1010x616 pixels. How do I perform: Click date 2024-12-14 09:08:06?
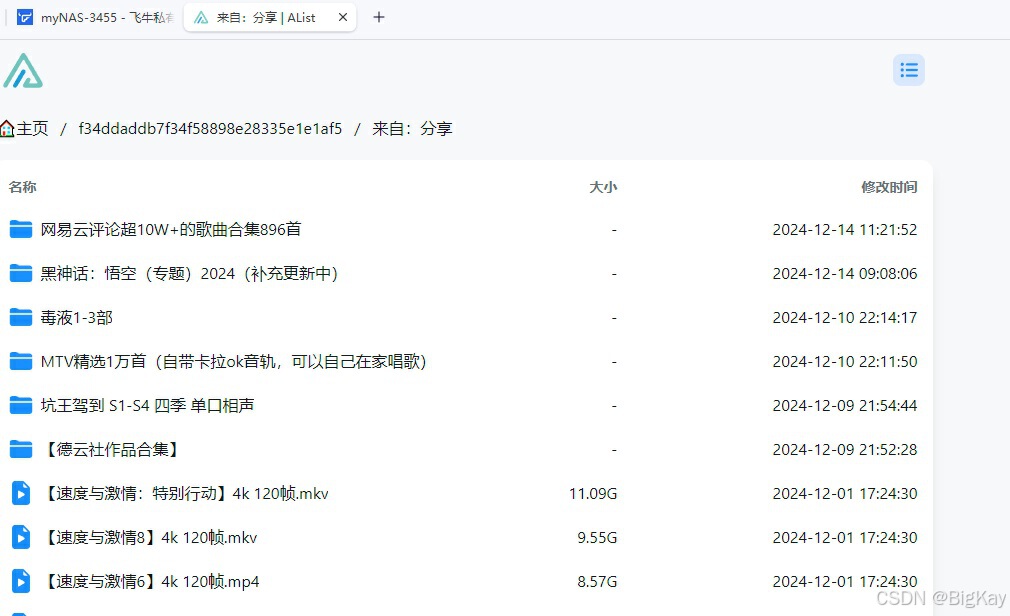844,273
